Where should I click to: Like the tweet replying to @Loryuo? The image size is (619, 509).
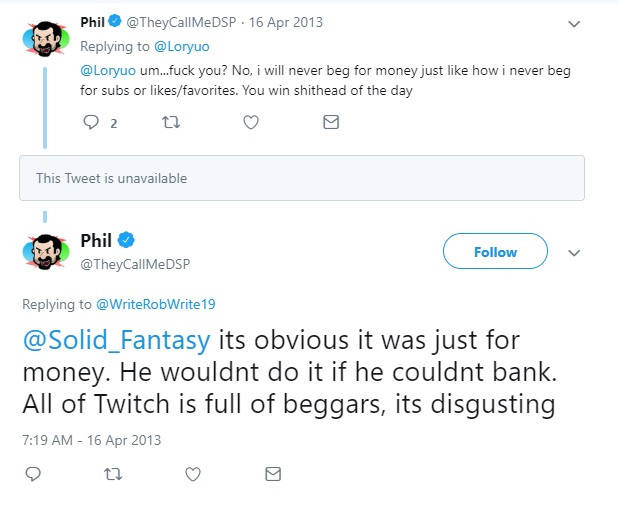(251, 122)
